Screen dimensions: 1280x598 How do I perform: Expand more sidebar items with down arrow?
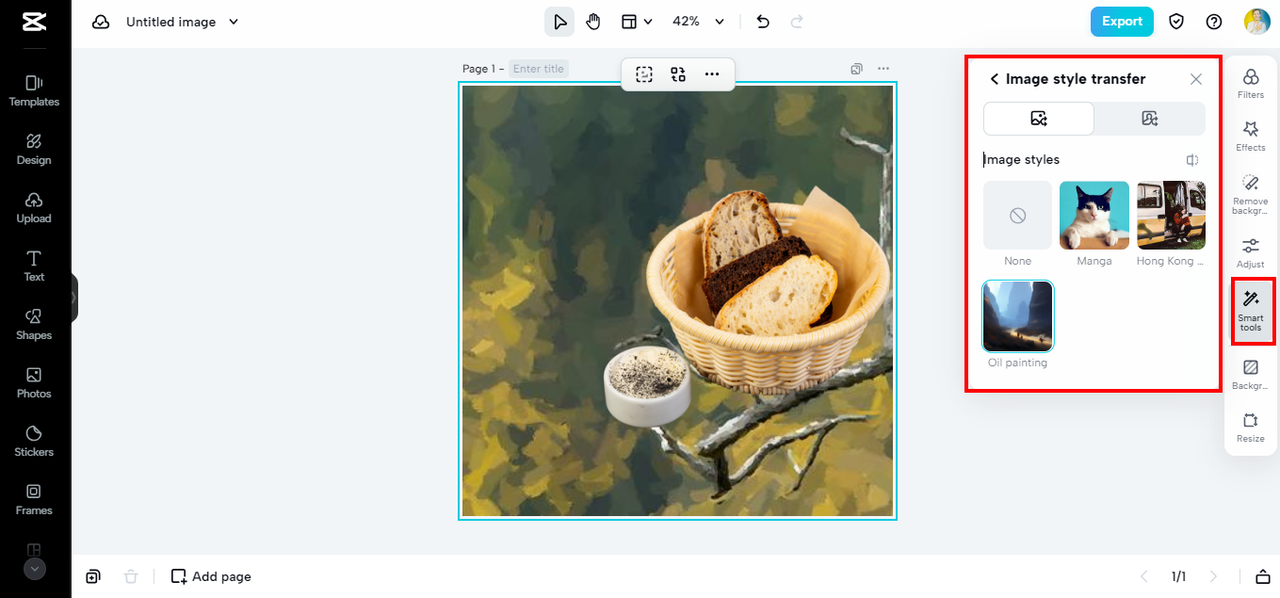(35, 568)
